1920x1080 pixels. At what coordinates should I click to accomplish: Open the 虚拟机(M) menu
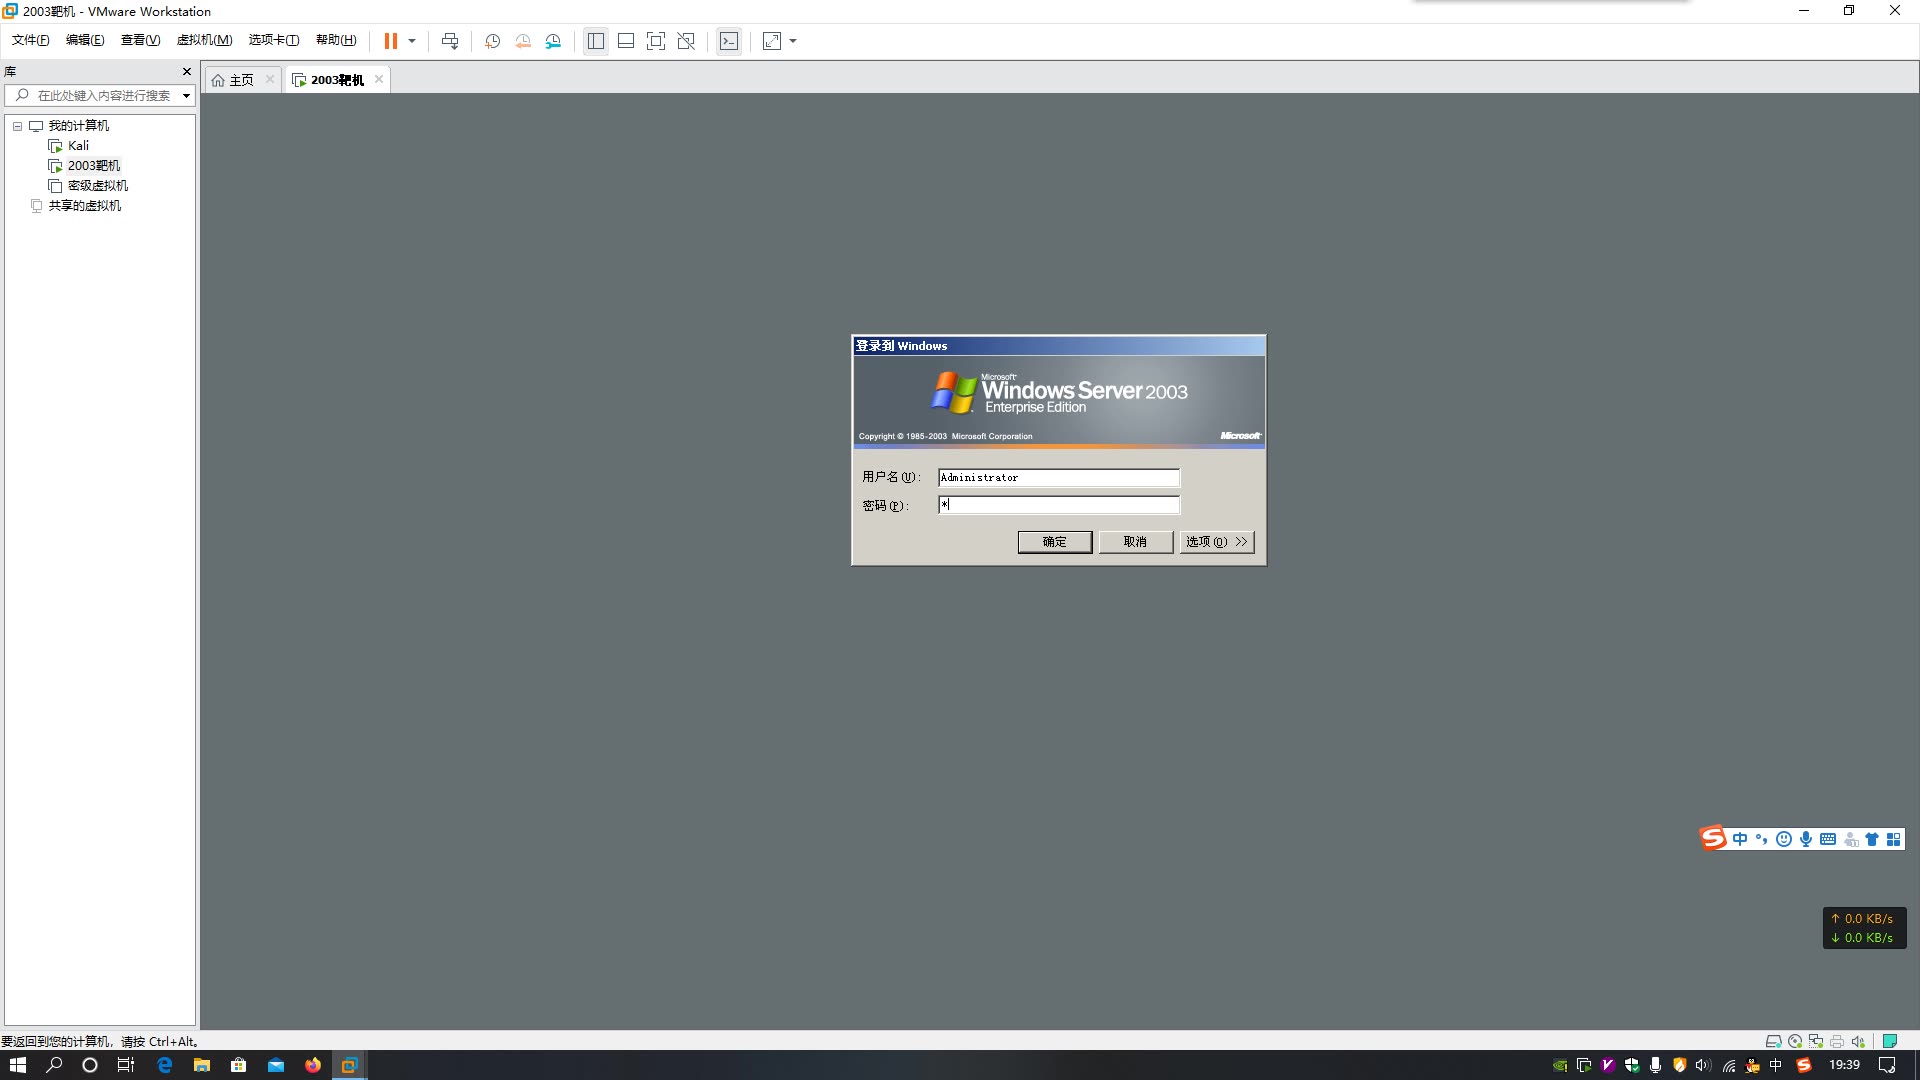(x=204, y=40)
